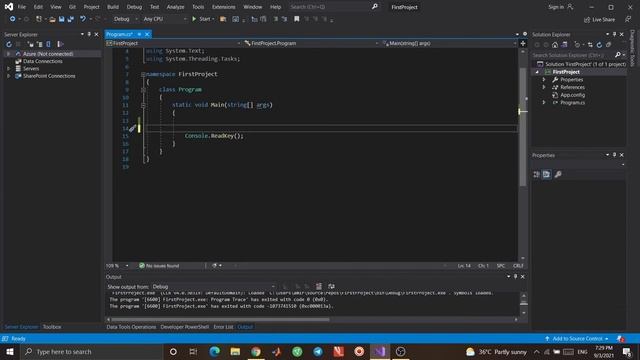
Task: Click the Undo icon in the toolbar
Action: pyautogui.click(x=83, y=19)
